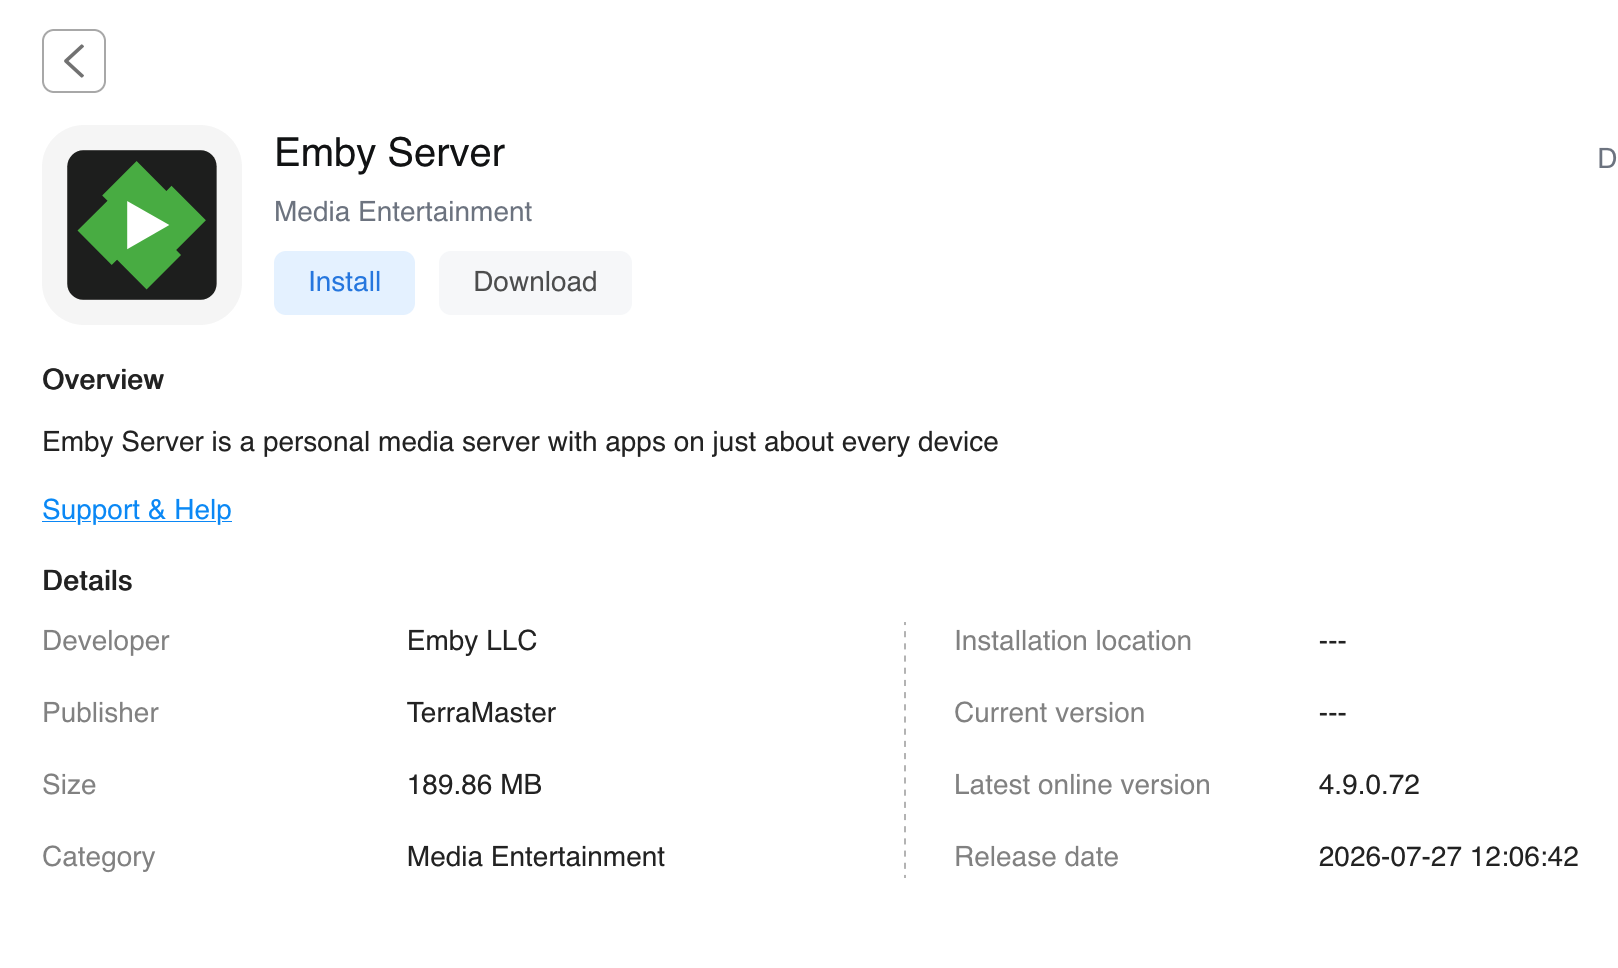Click the Media Entertainment subtitle under the title
1618x968 pixels.
(403, 212)
